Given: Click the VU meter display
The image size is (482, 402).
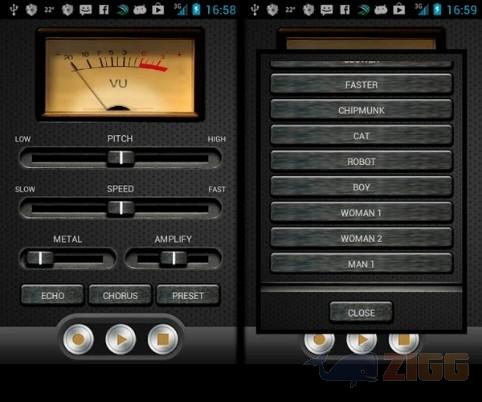Looking at the screenshot, I should click(x=120, y=75).
